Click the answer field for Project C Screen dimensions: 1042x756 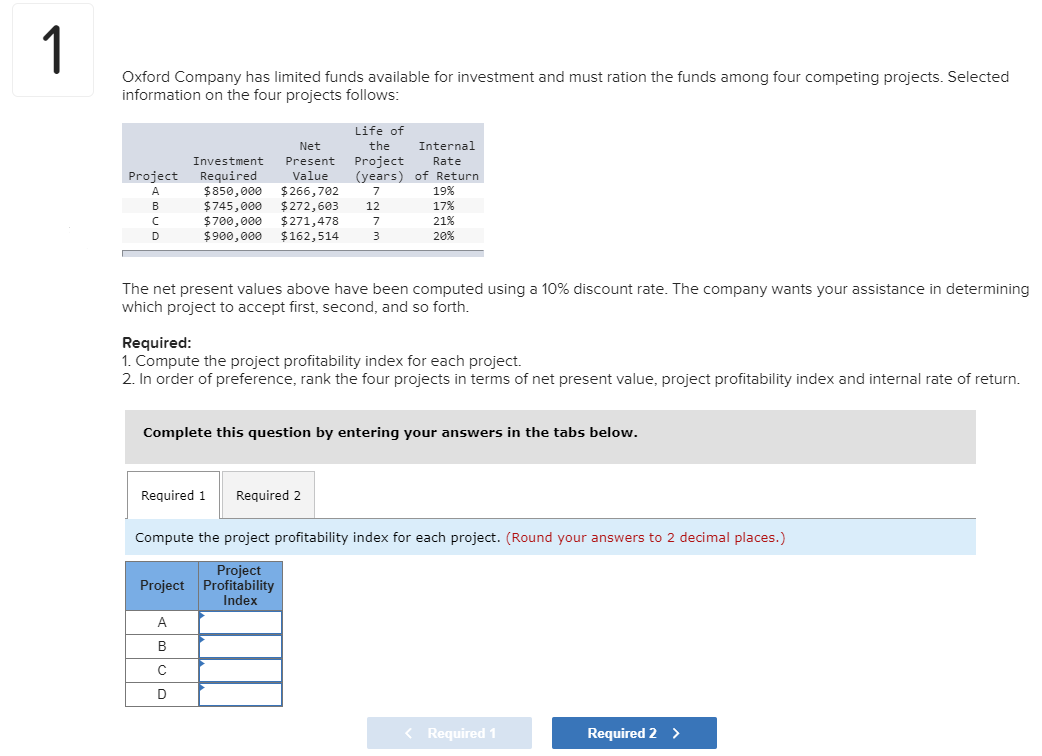(x=240, y=669)
